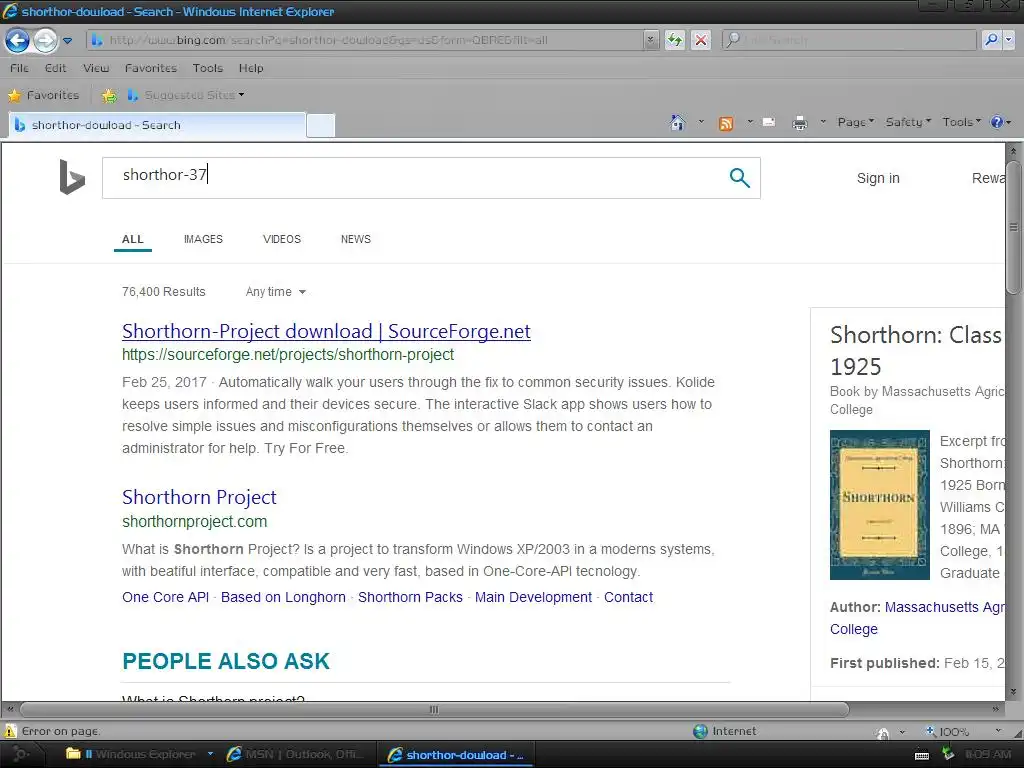Viewport: 1024px width, 768px height.
Task: Click the Read Mail icon
Action: click(769, 122)
